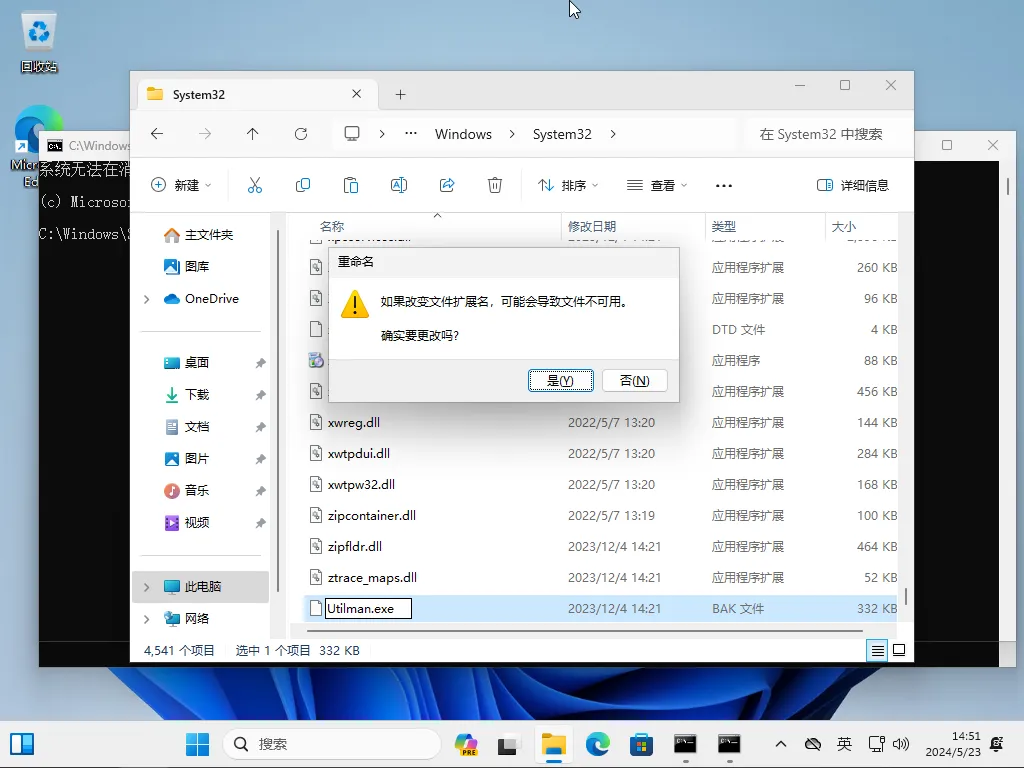Click the Share icon in toolbar
The width and height of the screenshot is (1024, 768).
447,185
